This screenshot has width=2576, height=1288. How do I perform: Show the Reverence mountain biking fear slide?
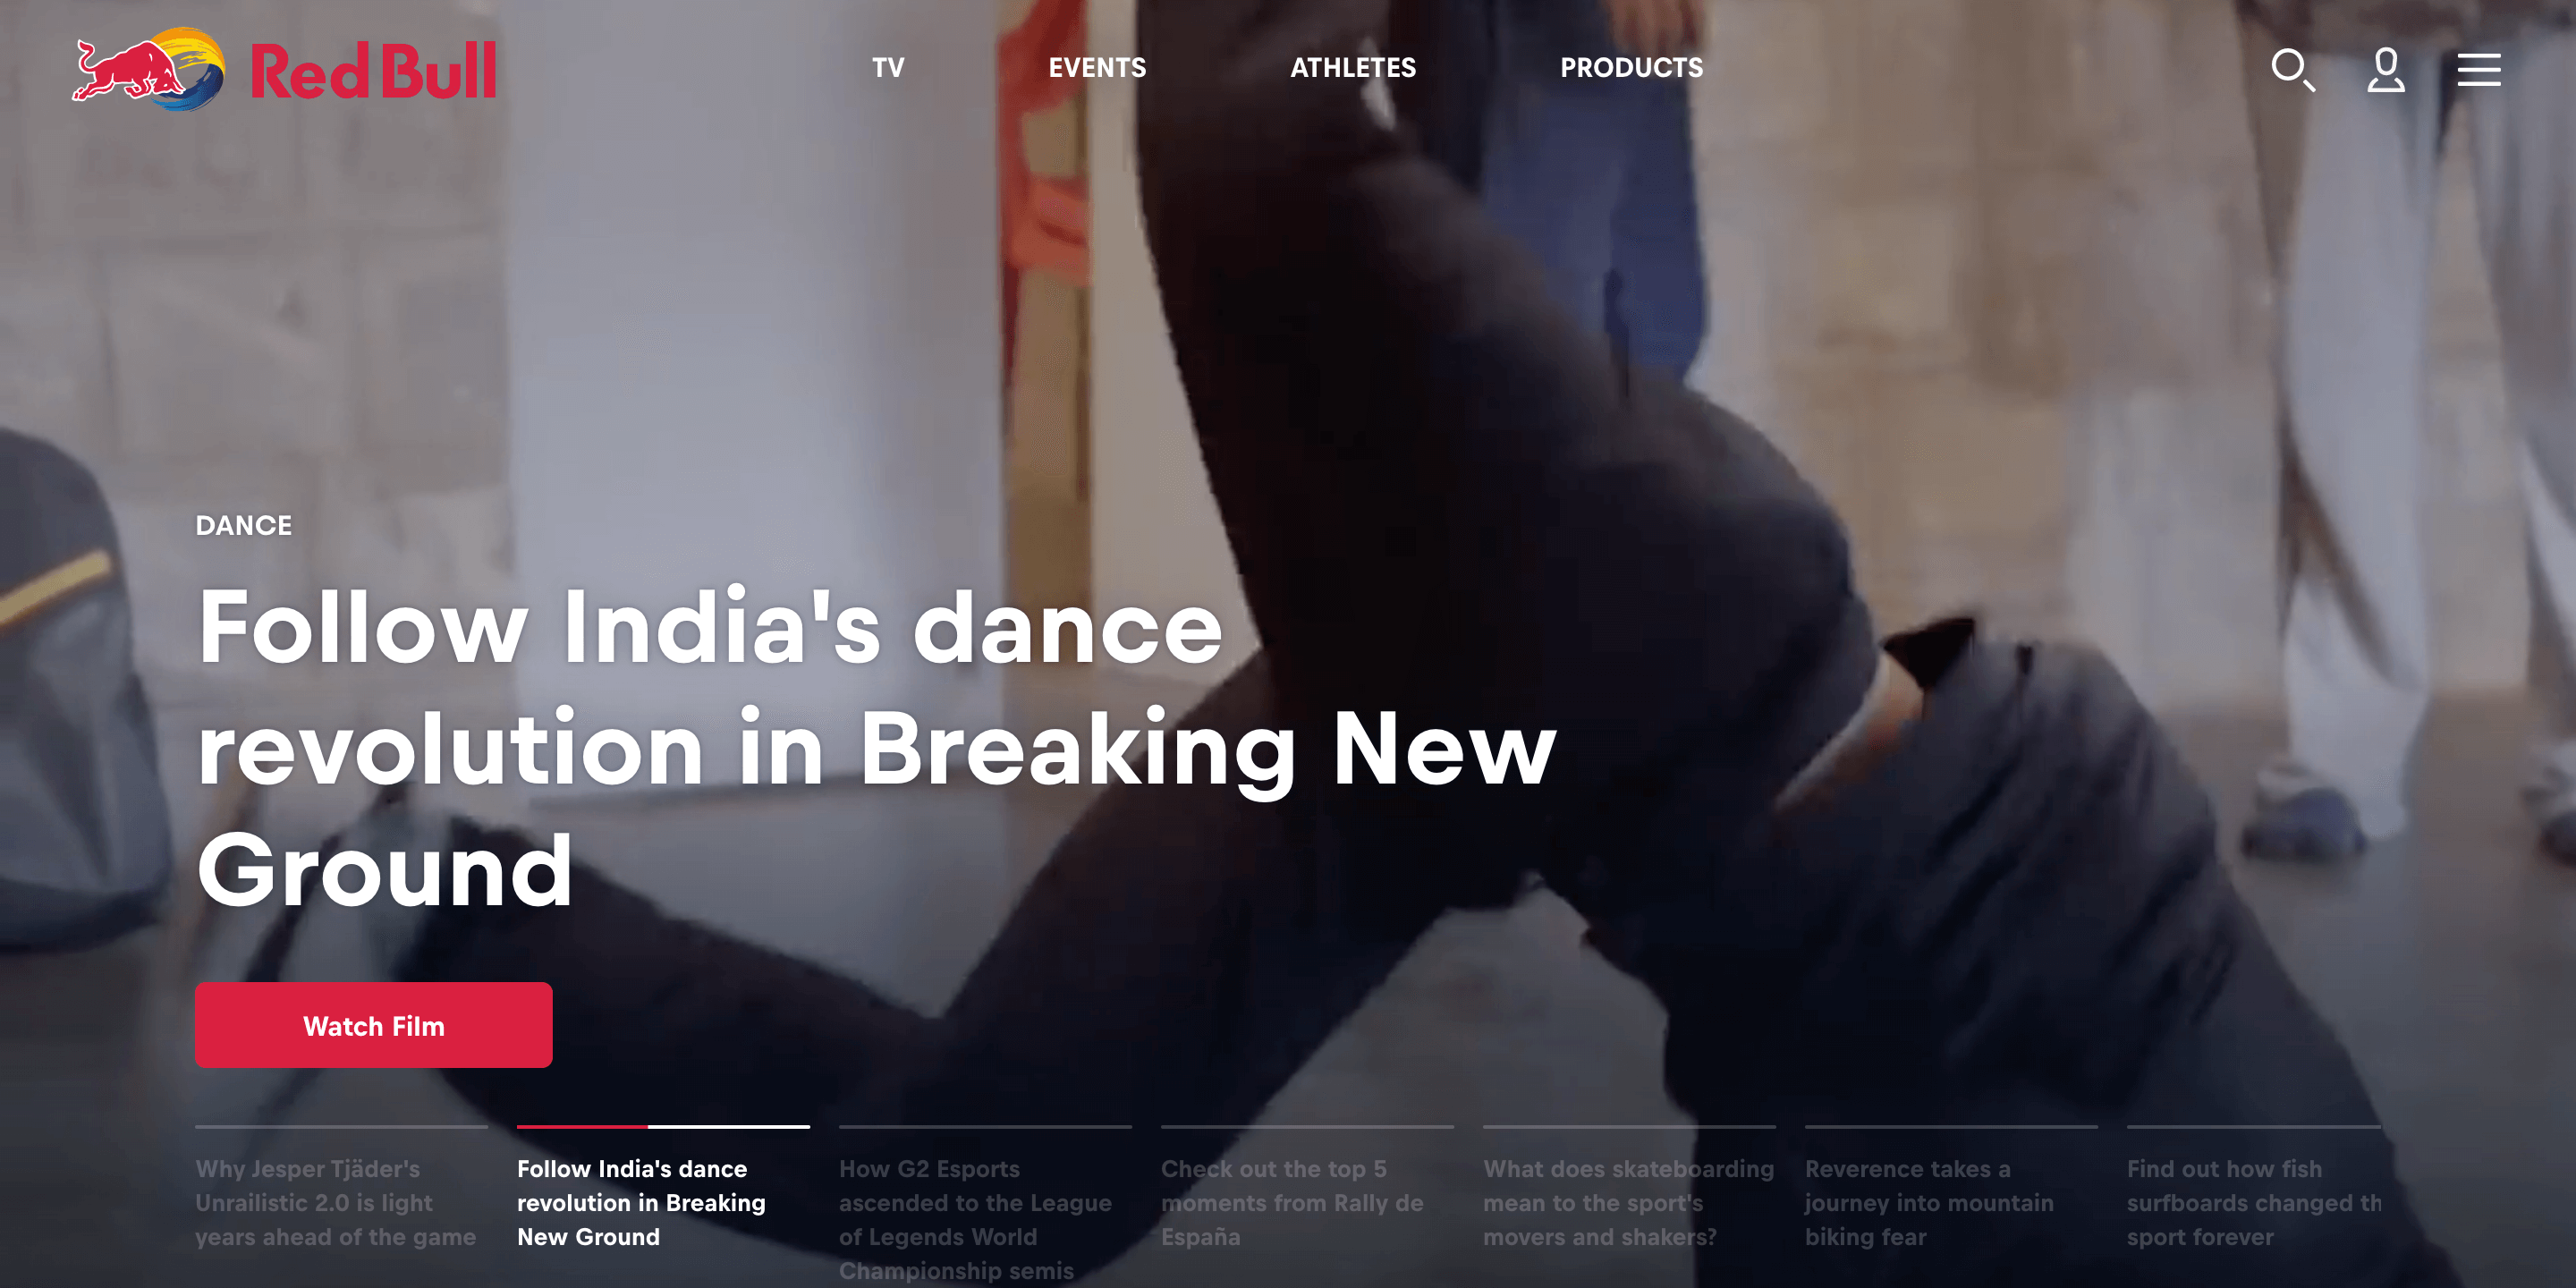[1951, 1202]
